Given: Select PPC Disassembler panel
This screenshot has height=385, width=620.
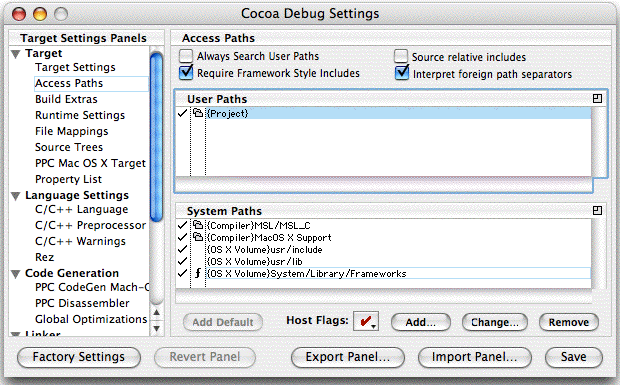Looking at the screenshot, I should pyautogui.click(x=82, y=303).
